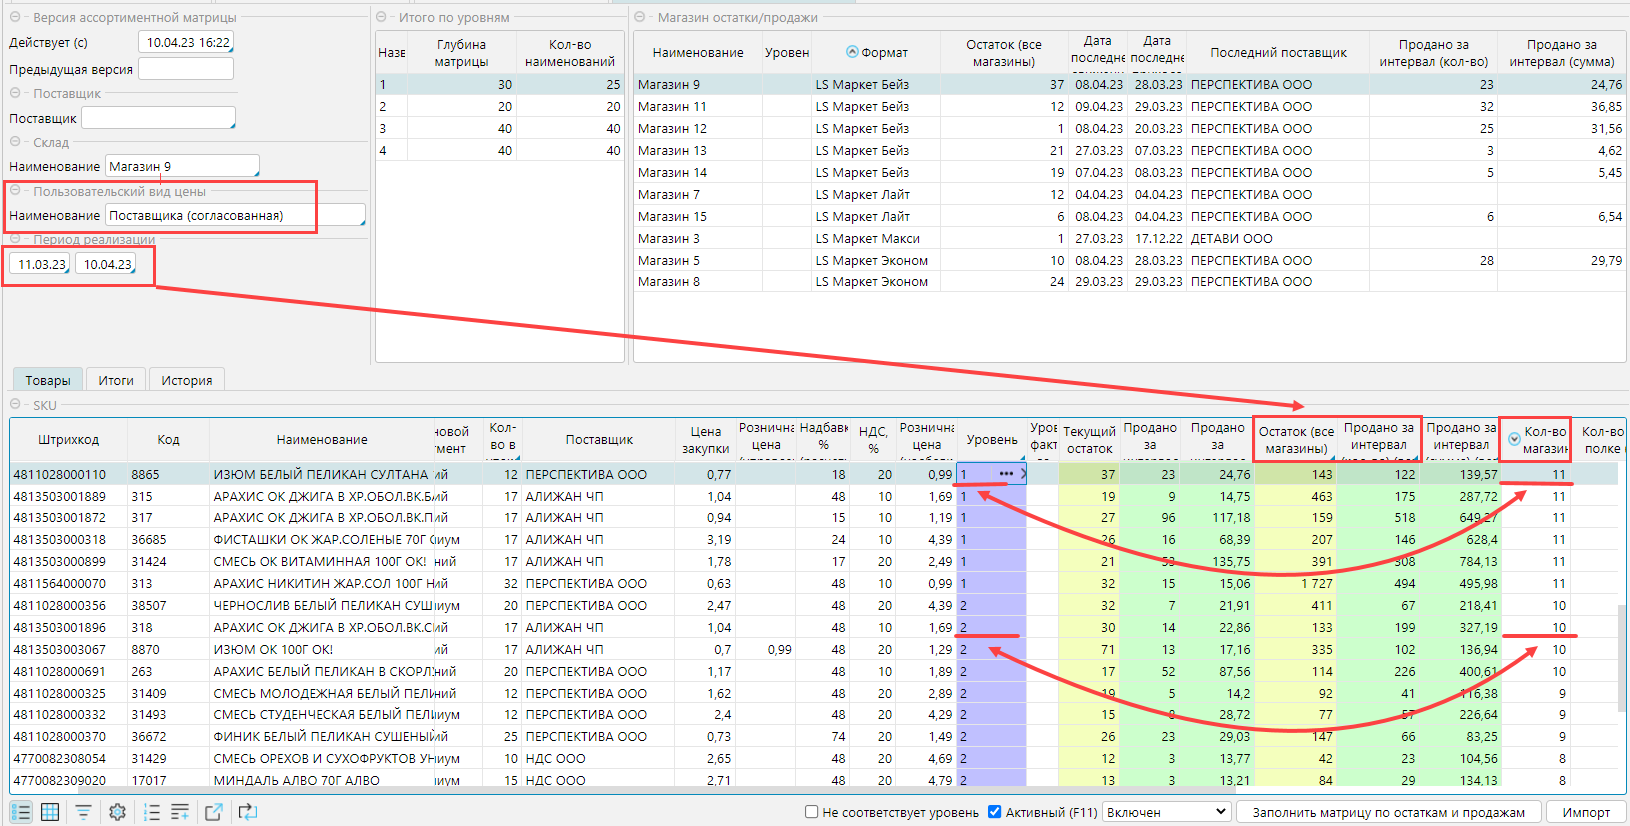Collapse the 'Магазин остатки/продажи' section
This screenshot has width=1630, height=826.
(640, 17)
